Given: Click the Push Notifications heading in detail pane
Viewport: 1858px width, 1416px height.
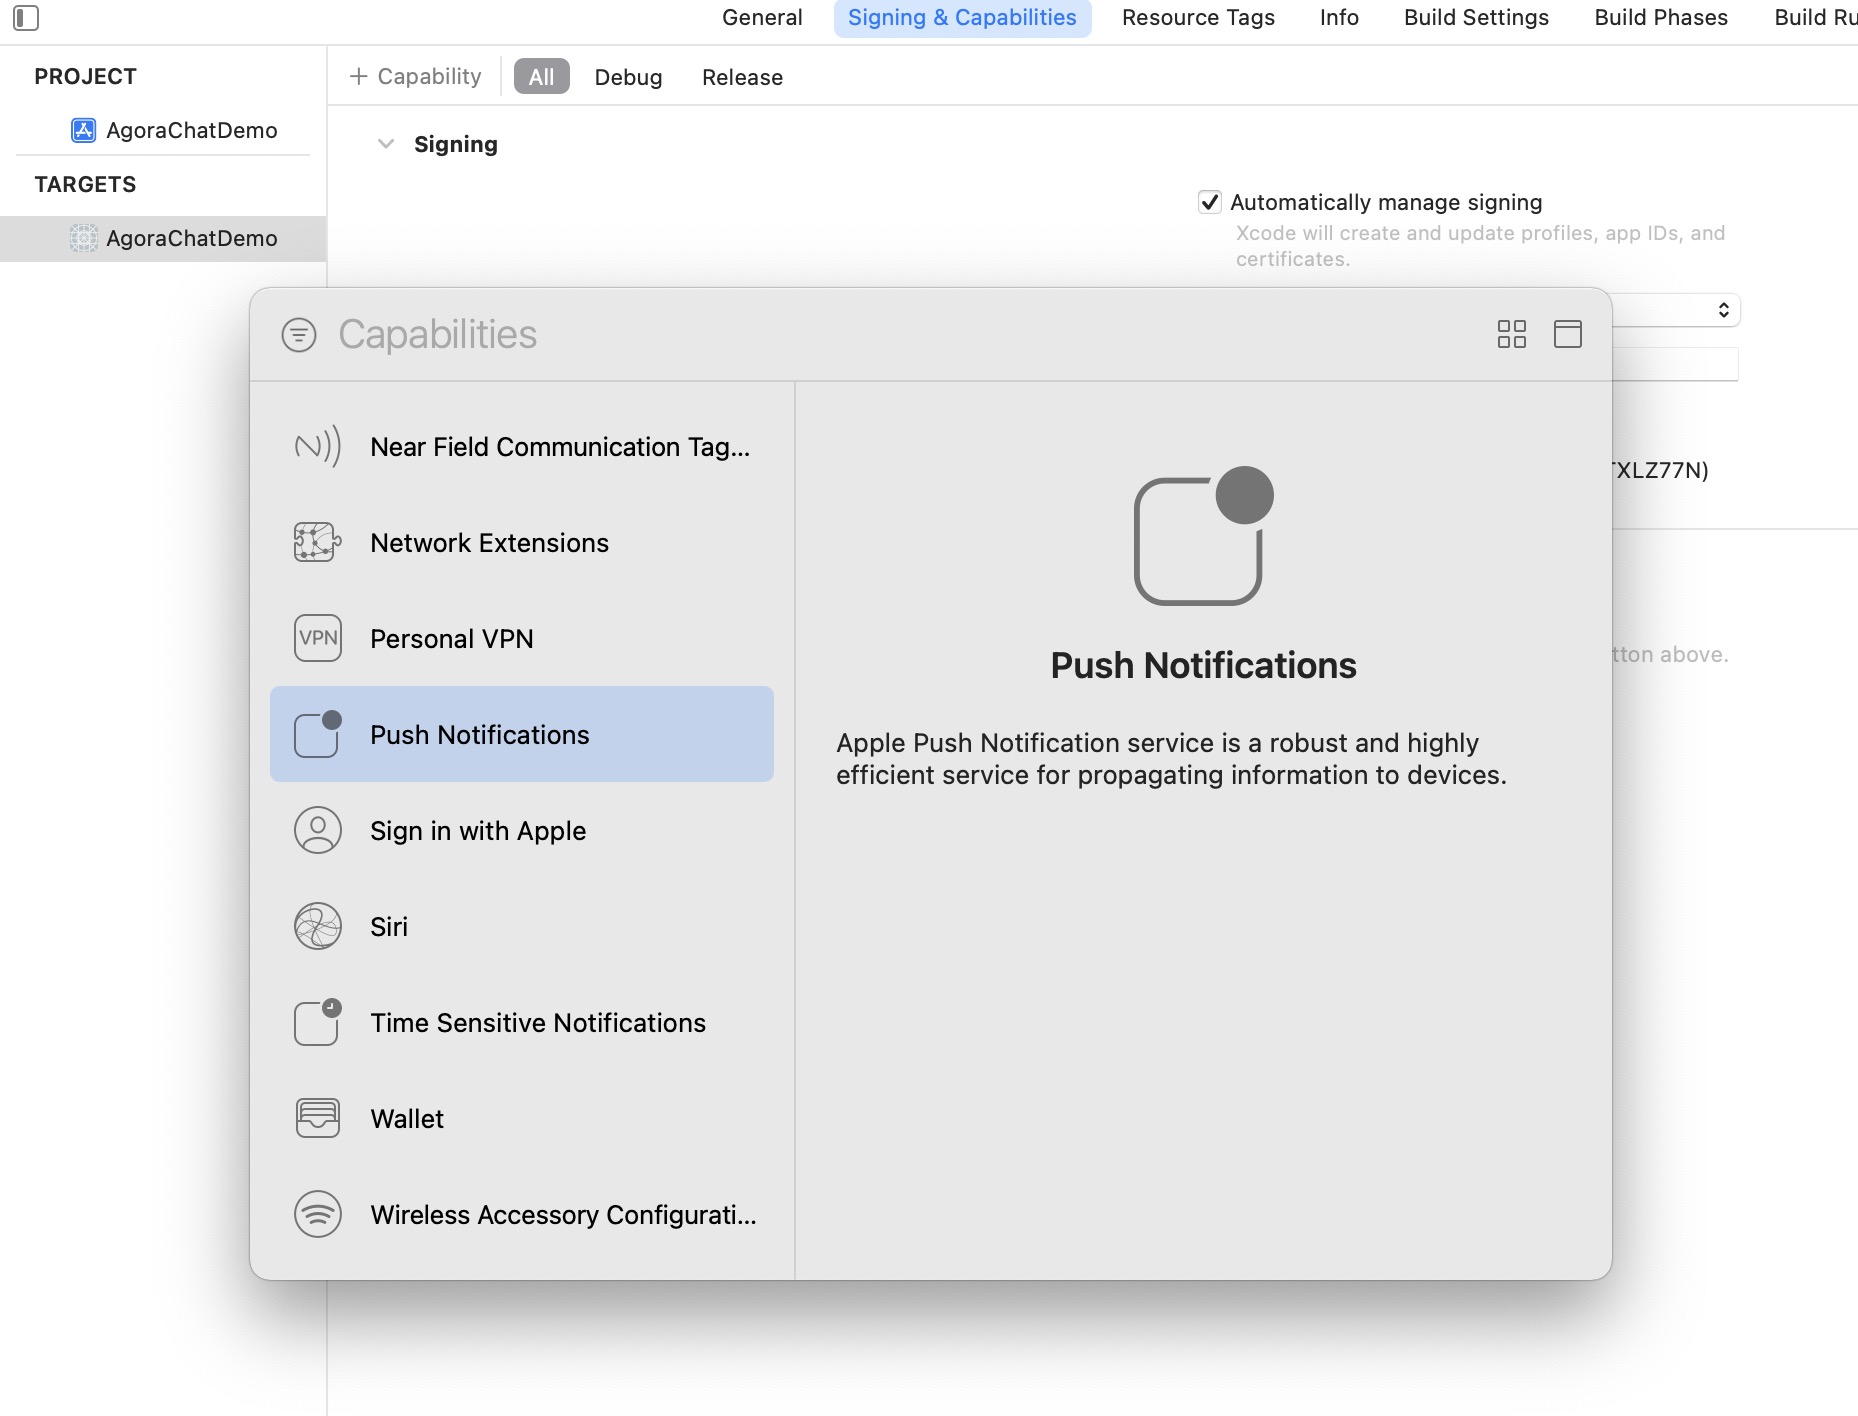Looking at the screenshot, I should [1203, 665].
